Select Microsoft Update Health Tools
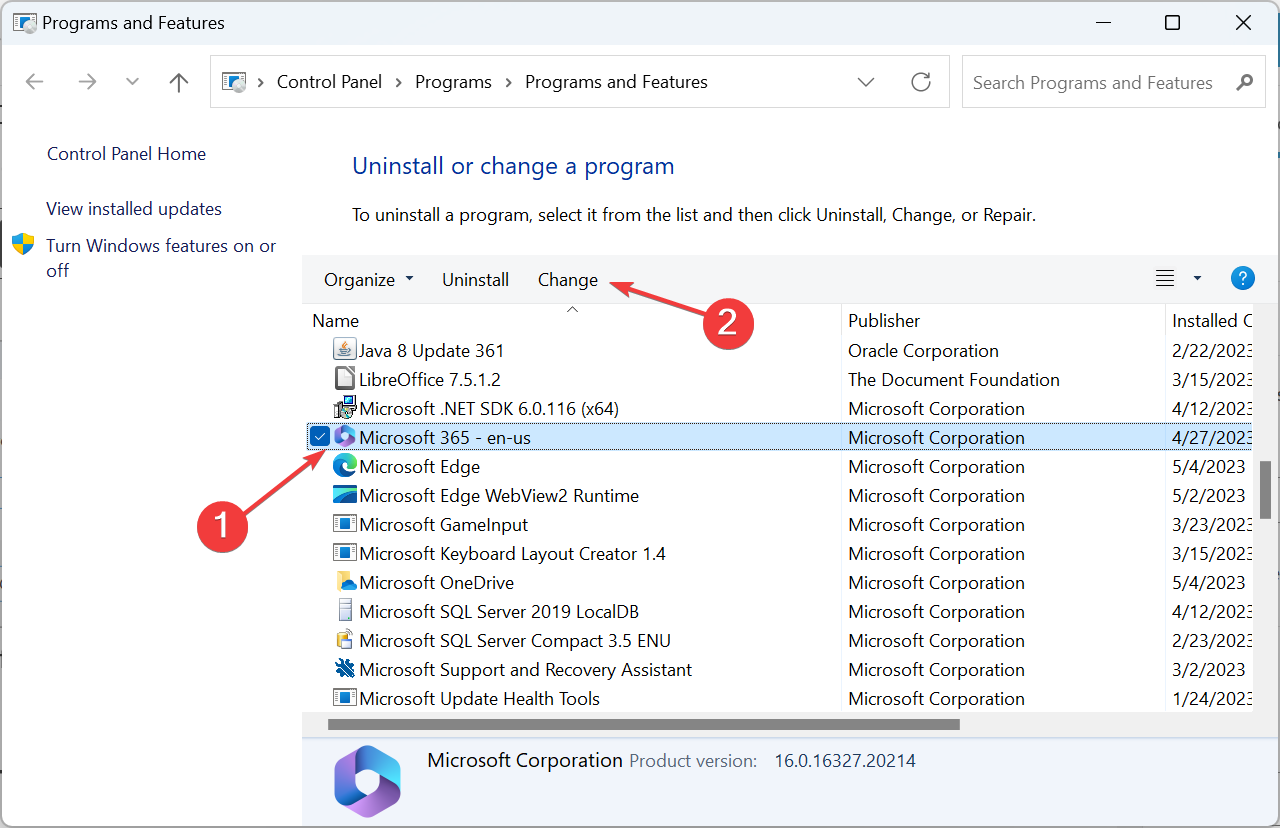Viewport: 1280px width, 828px height. (x=480, y=699)
